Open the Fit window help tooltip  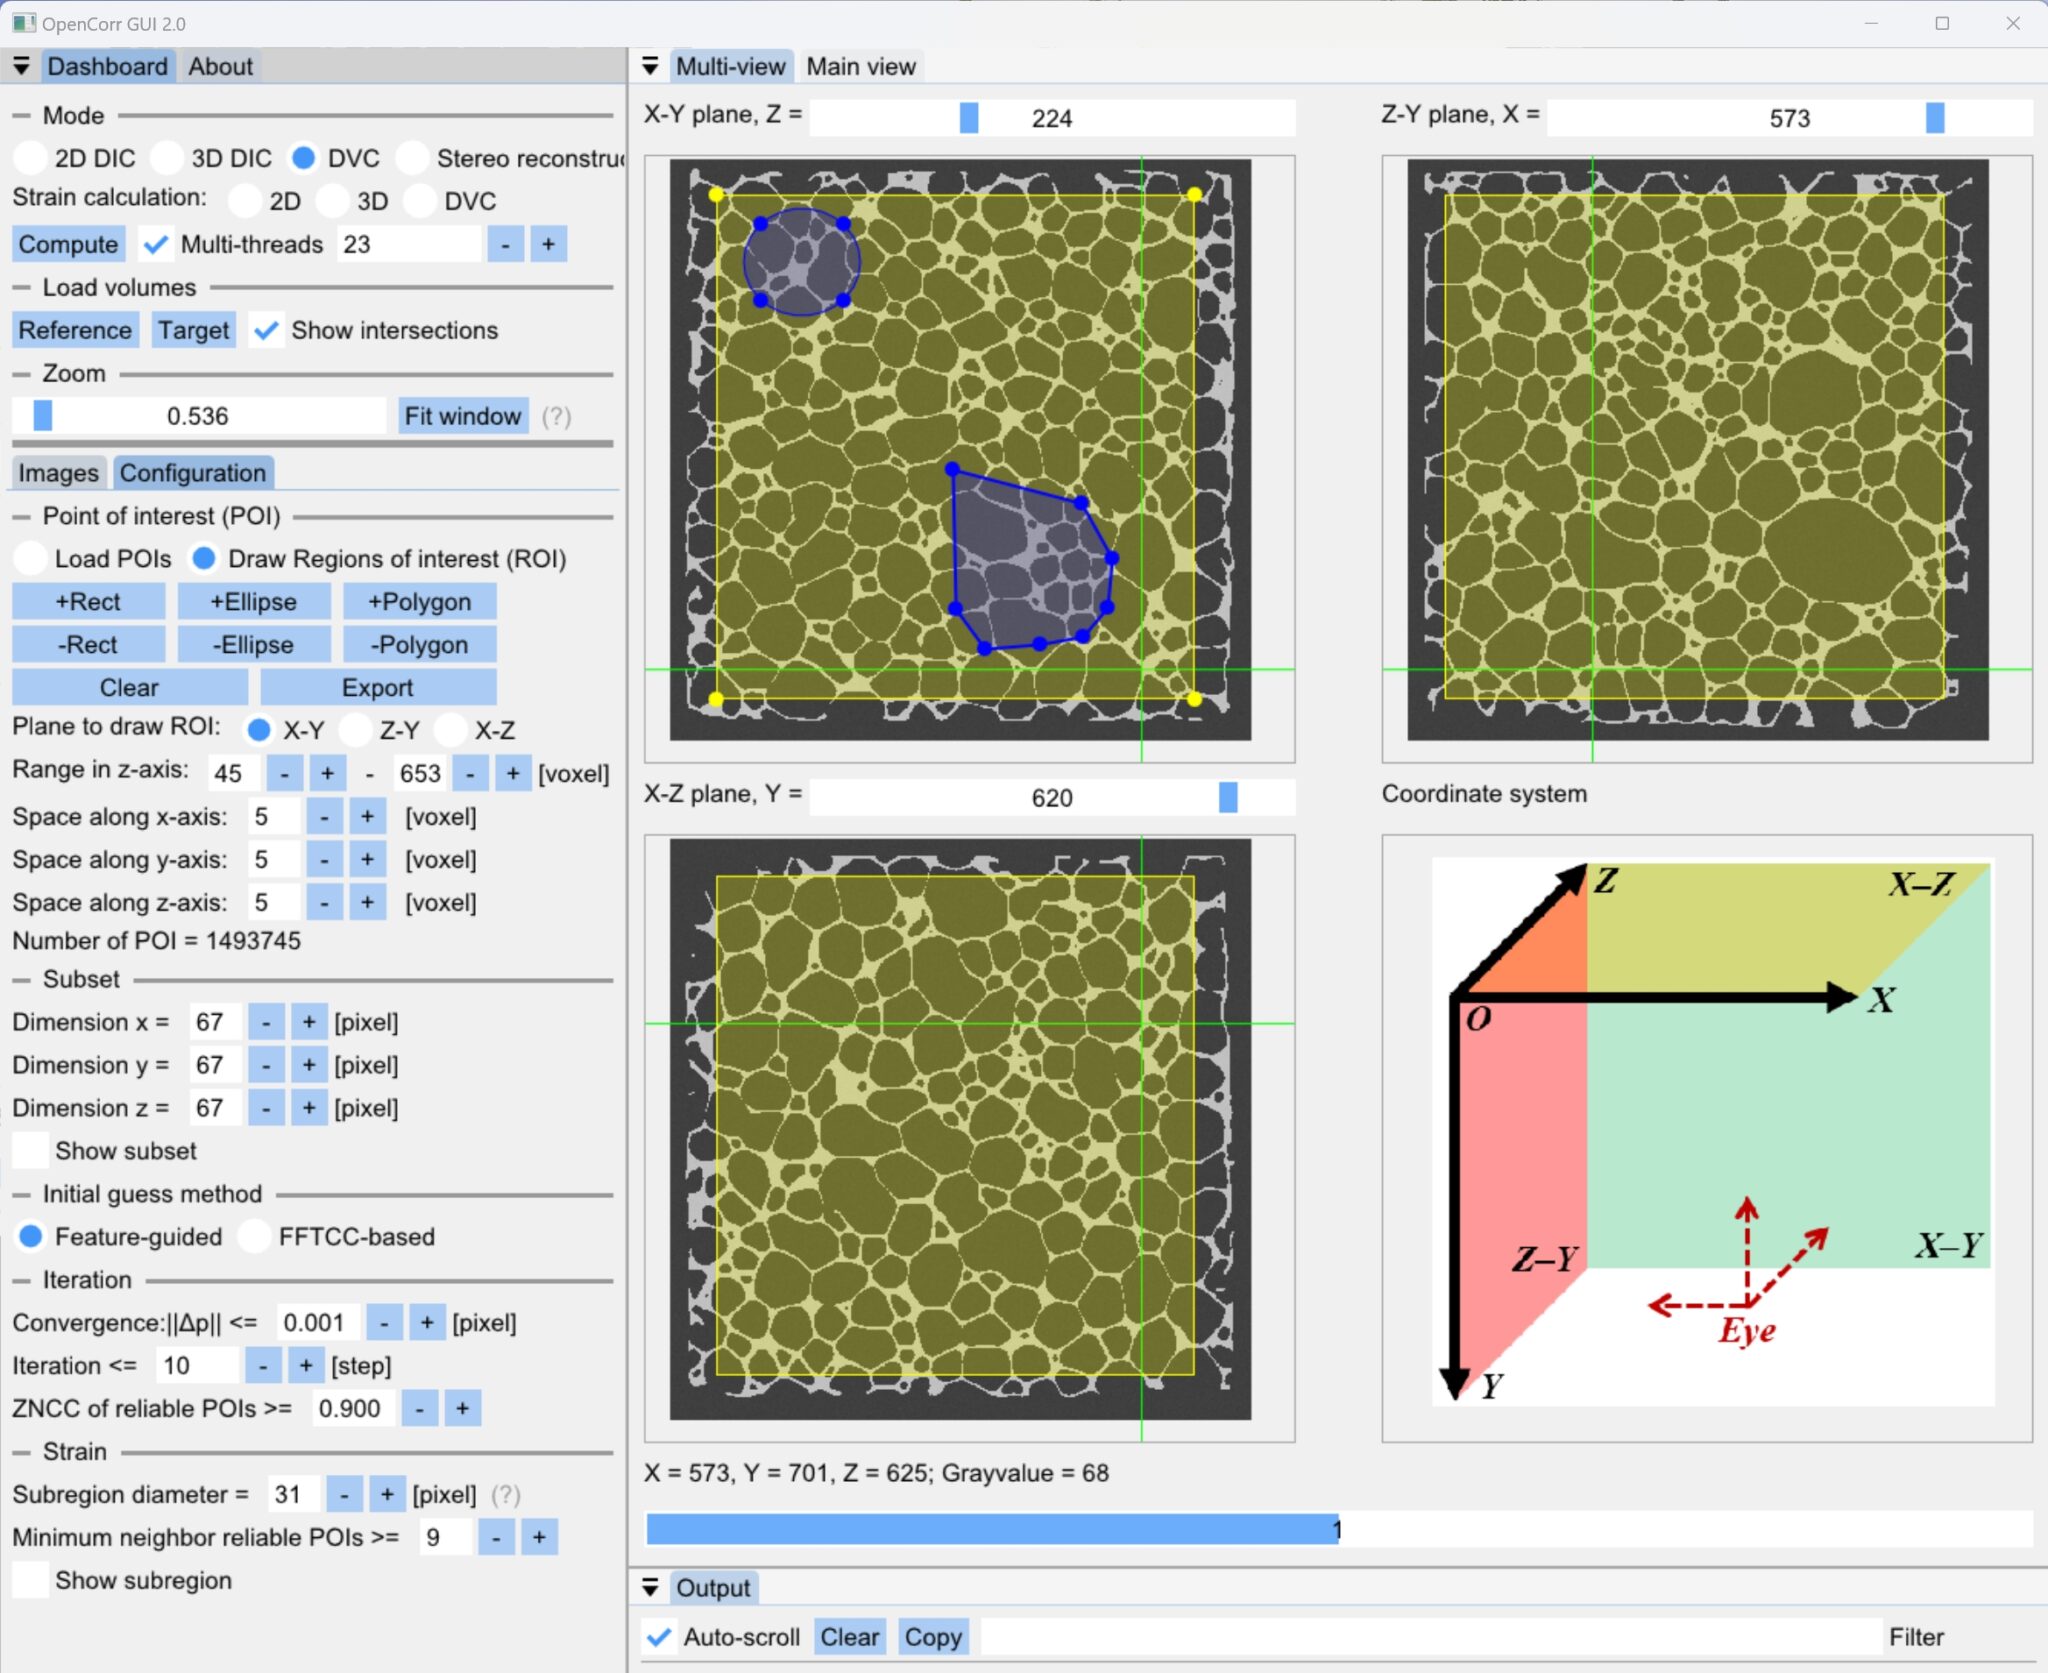click(556, 415)
